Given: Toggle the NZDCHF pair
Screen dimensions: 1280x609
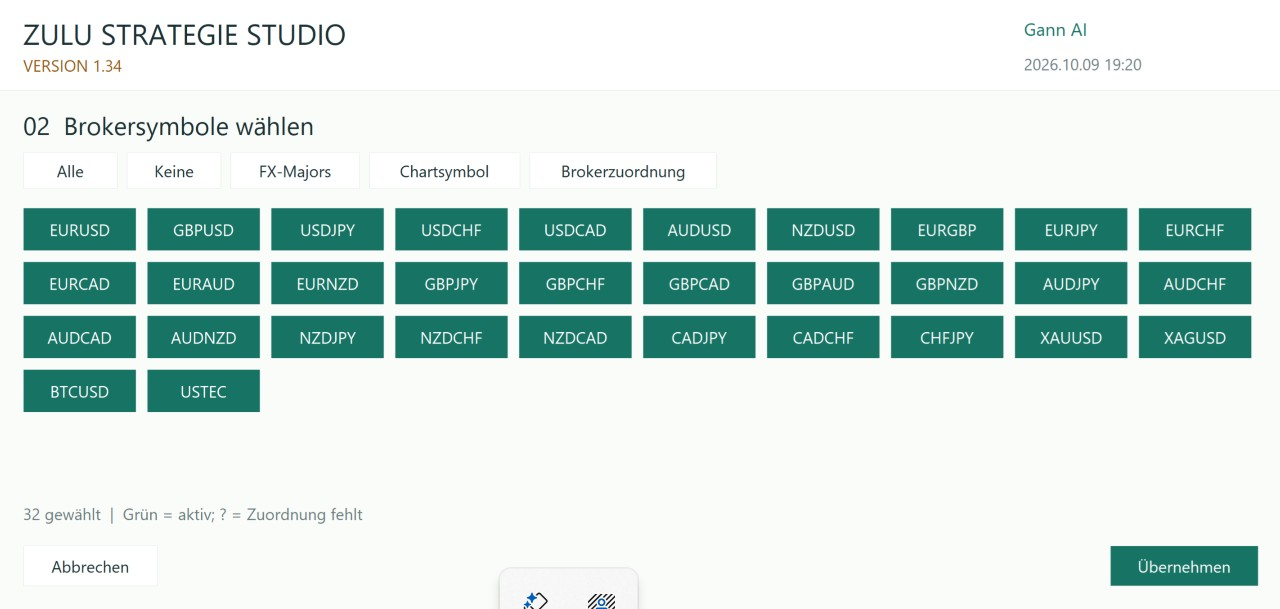Looking at the screenshot, I should (x=452, y=338).
